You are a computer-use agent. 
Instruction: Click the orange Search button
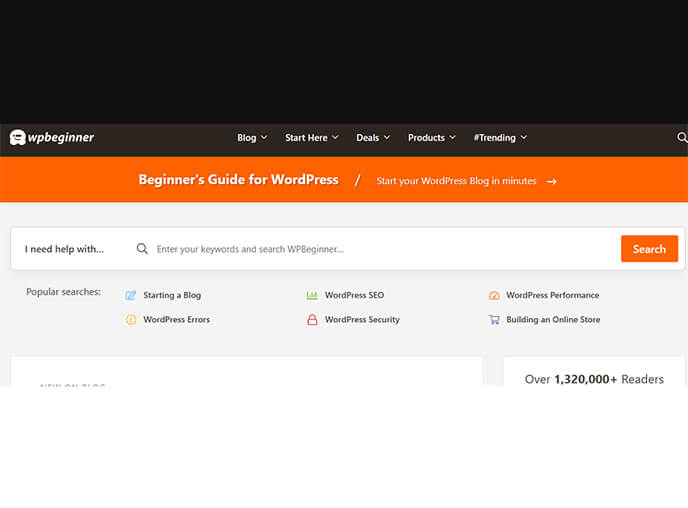pyautogui.click(x=649, y=249)
